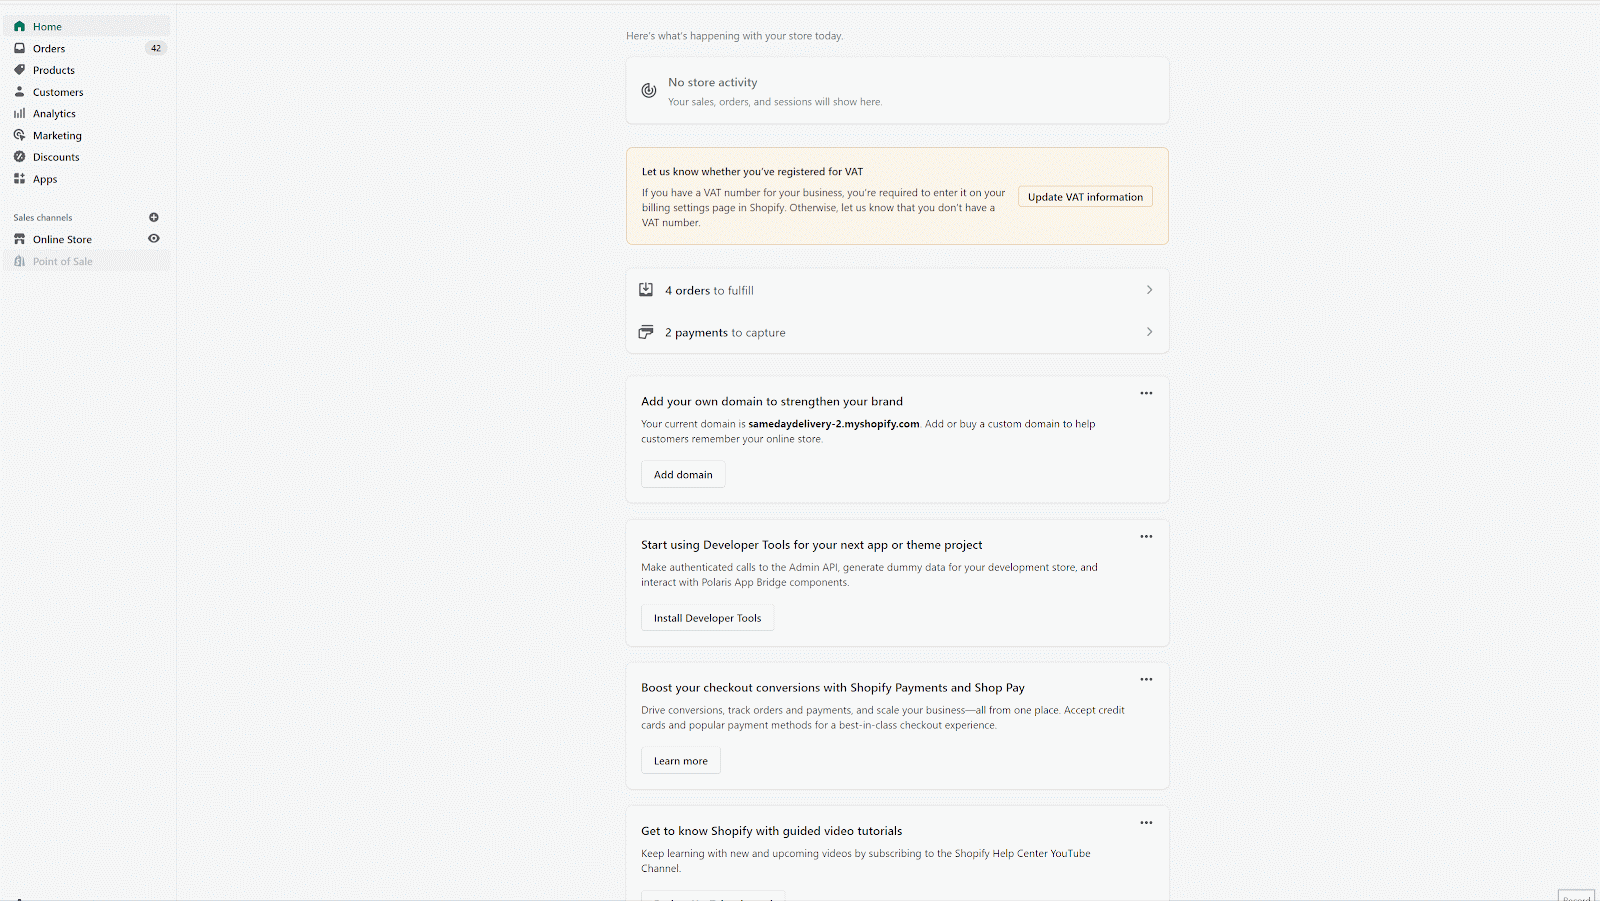Viewport: 1600px width, 901px height.
Task: Open options menu on video tutorials card
Action: 1146,823
